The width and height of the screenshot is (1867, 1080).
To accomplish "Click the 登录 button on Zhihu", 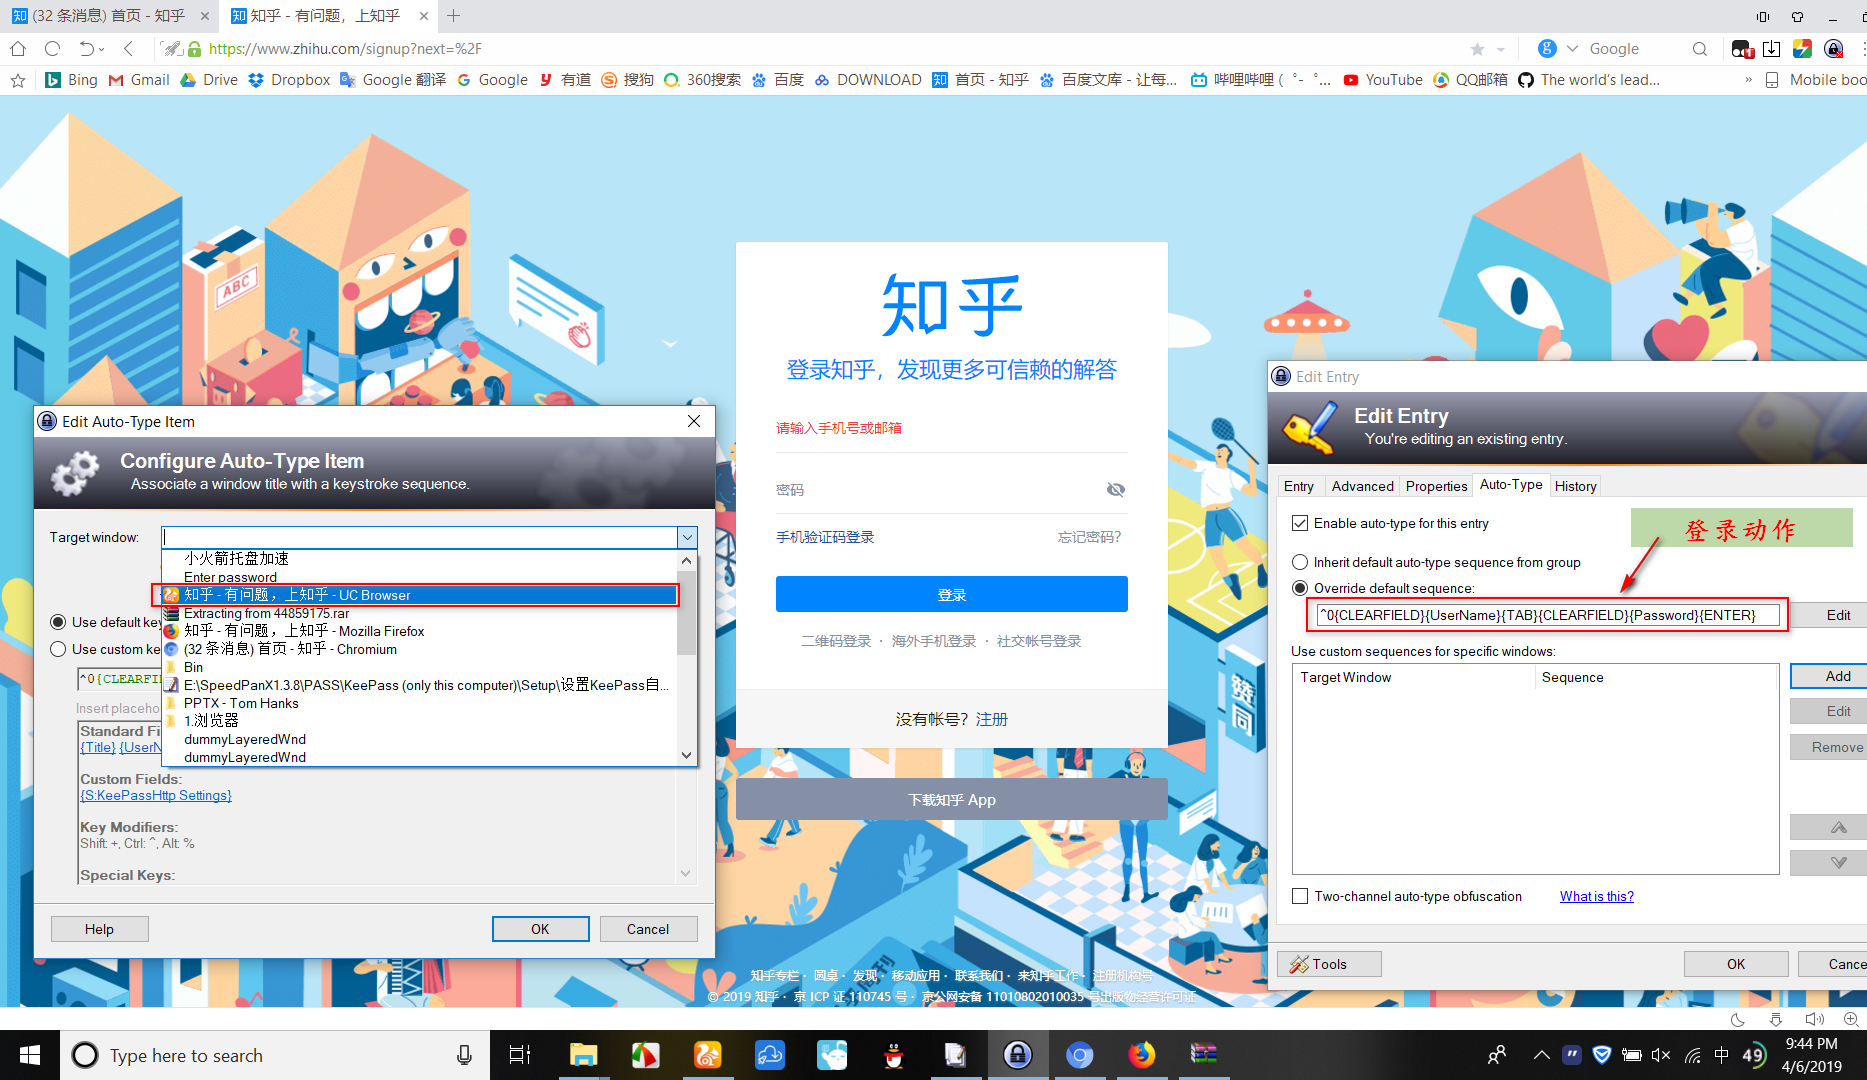I will (x=950, y=593).
